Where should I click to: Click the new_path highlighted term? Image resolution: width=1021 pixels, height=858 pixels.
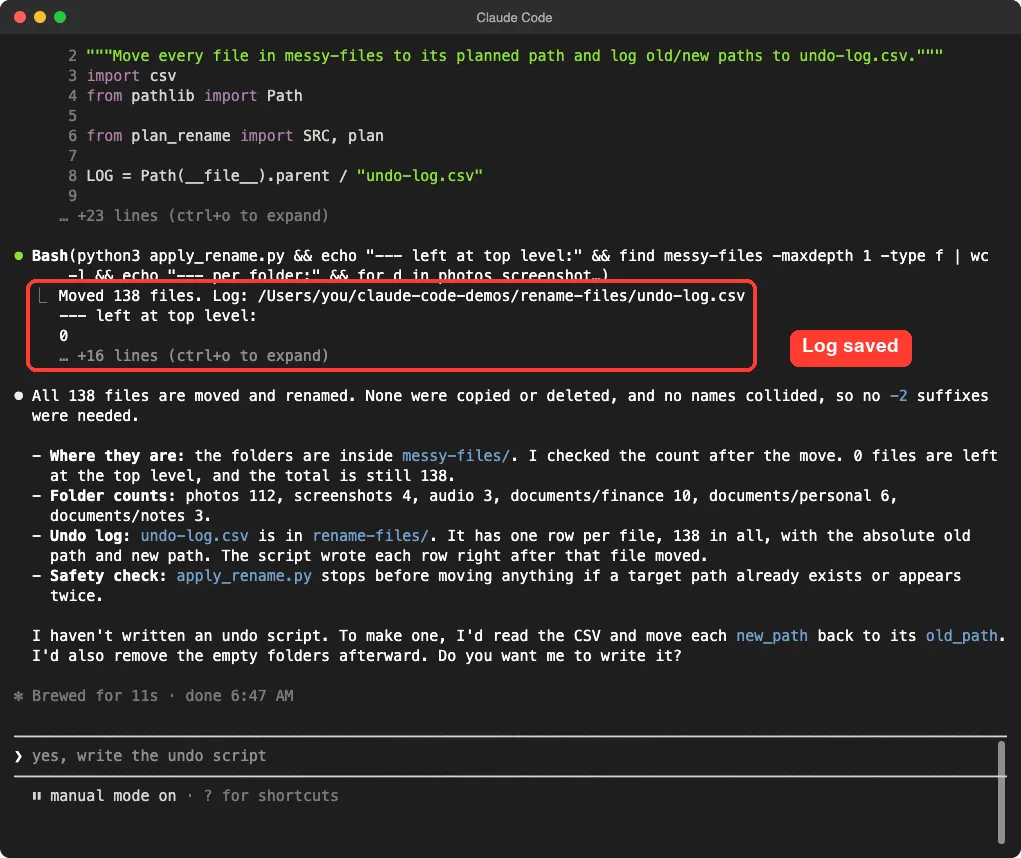772,635
